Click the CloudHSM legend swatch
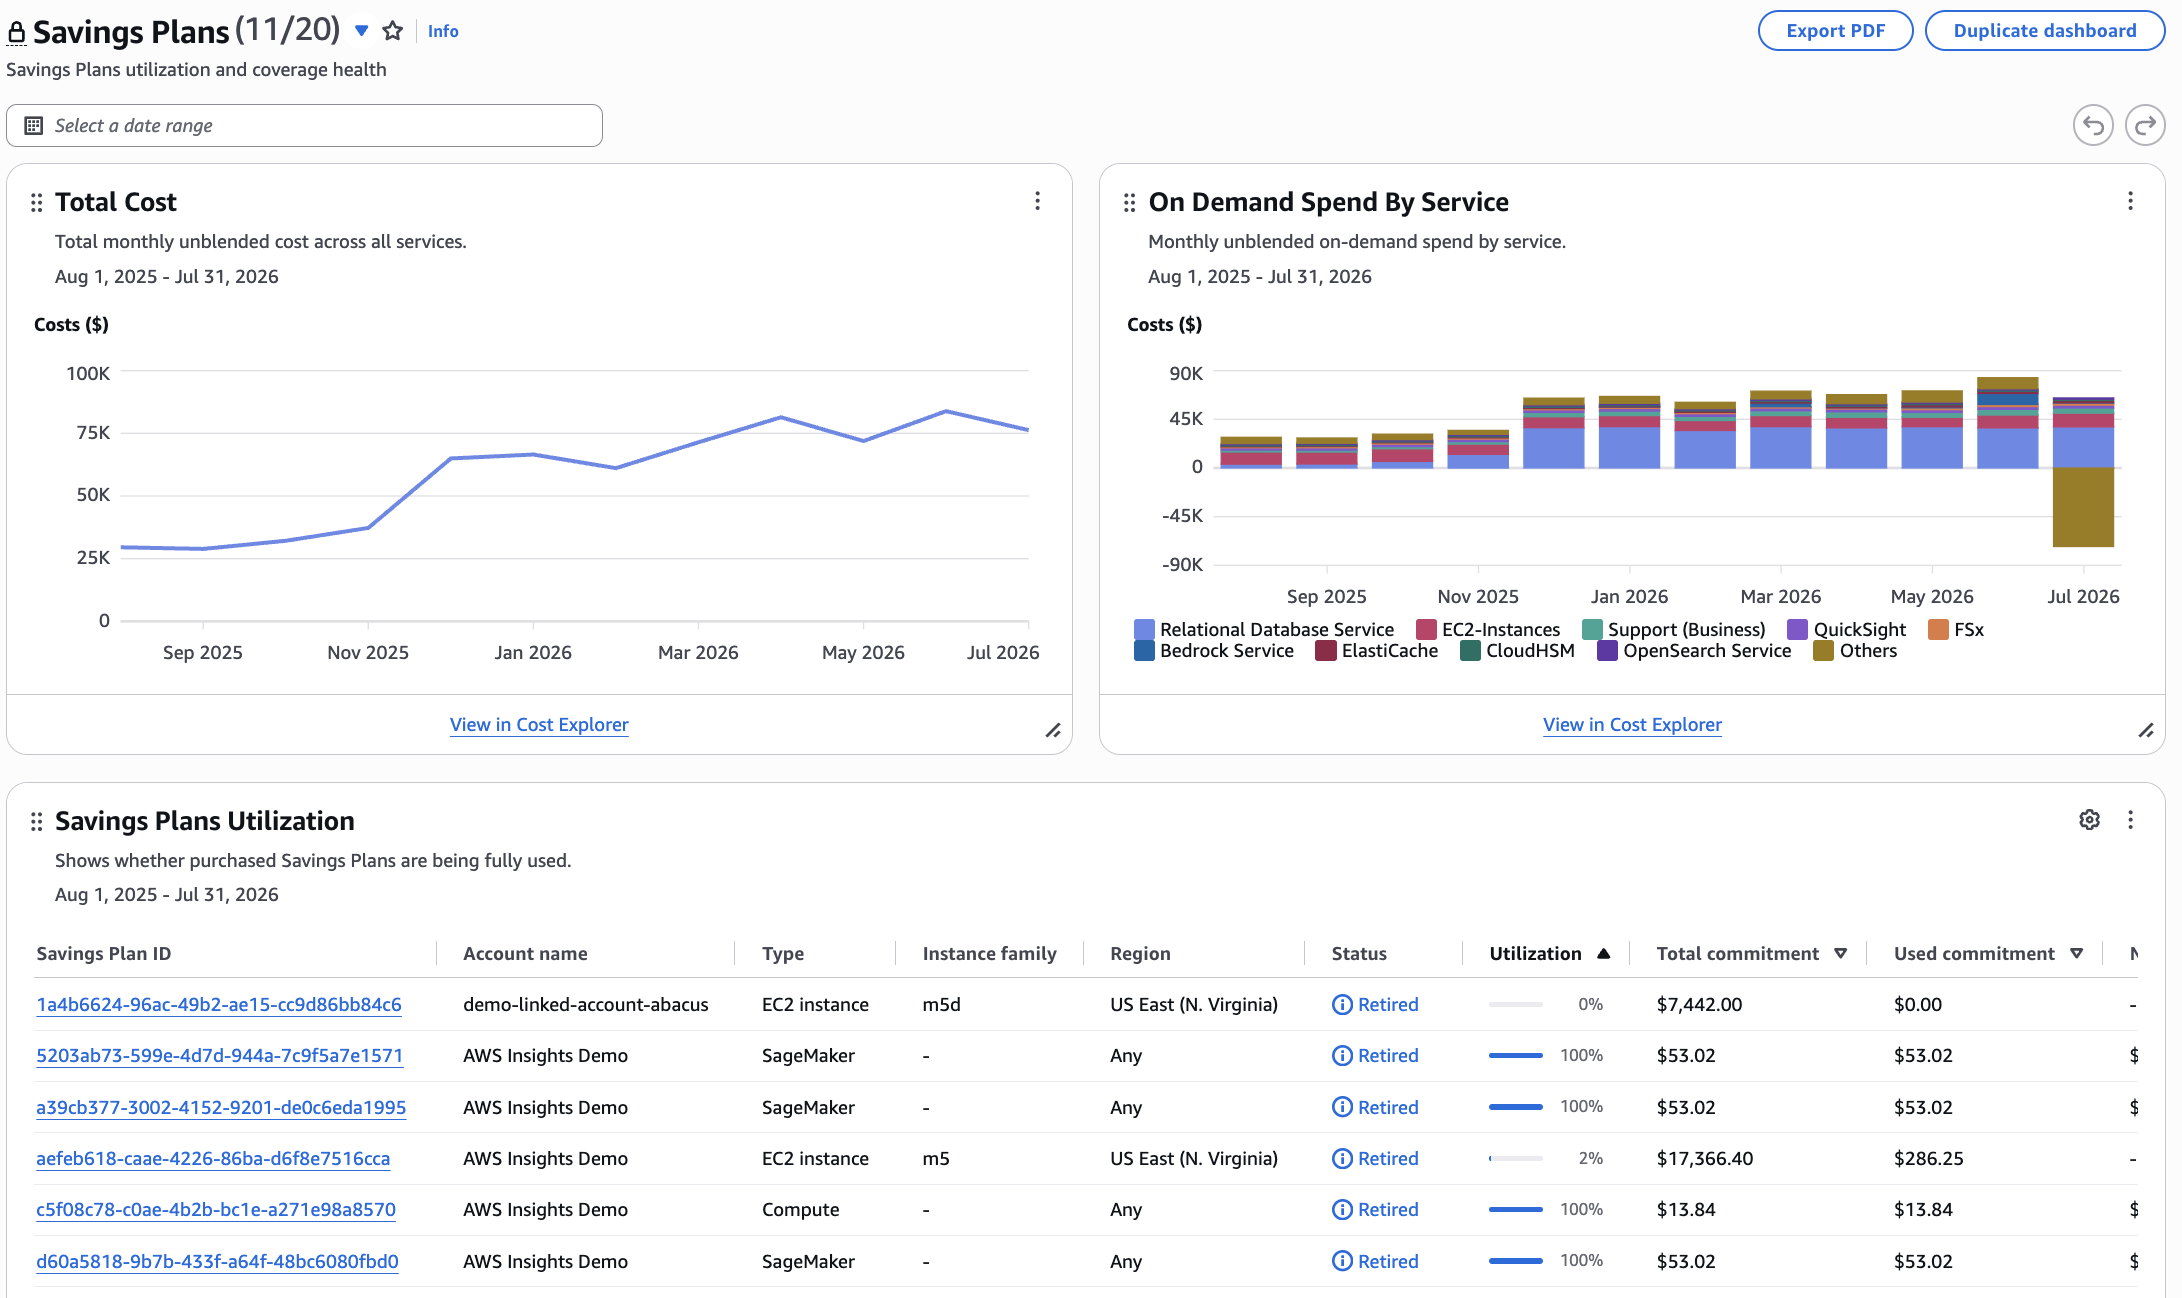The image size is (2182, 1298). pos(1470,650)
